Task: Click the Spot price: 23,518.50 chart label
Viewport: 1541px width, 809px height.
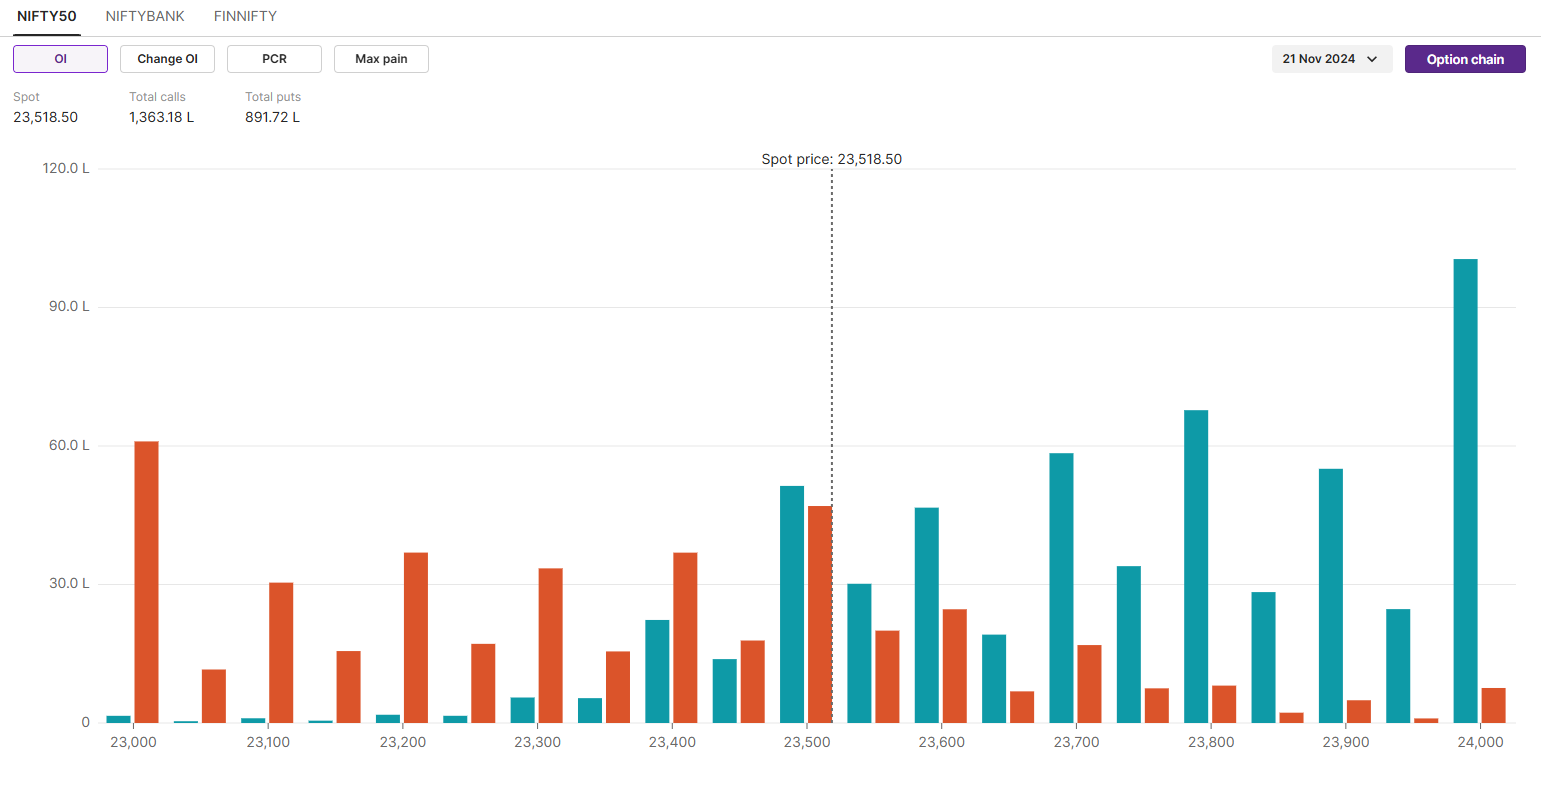Action: point(831,159)
